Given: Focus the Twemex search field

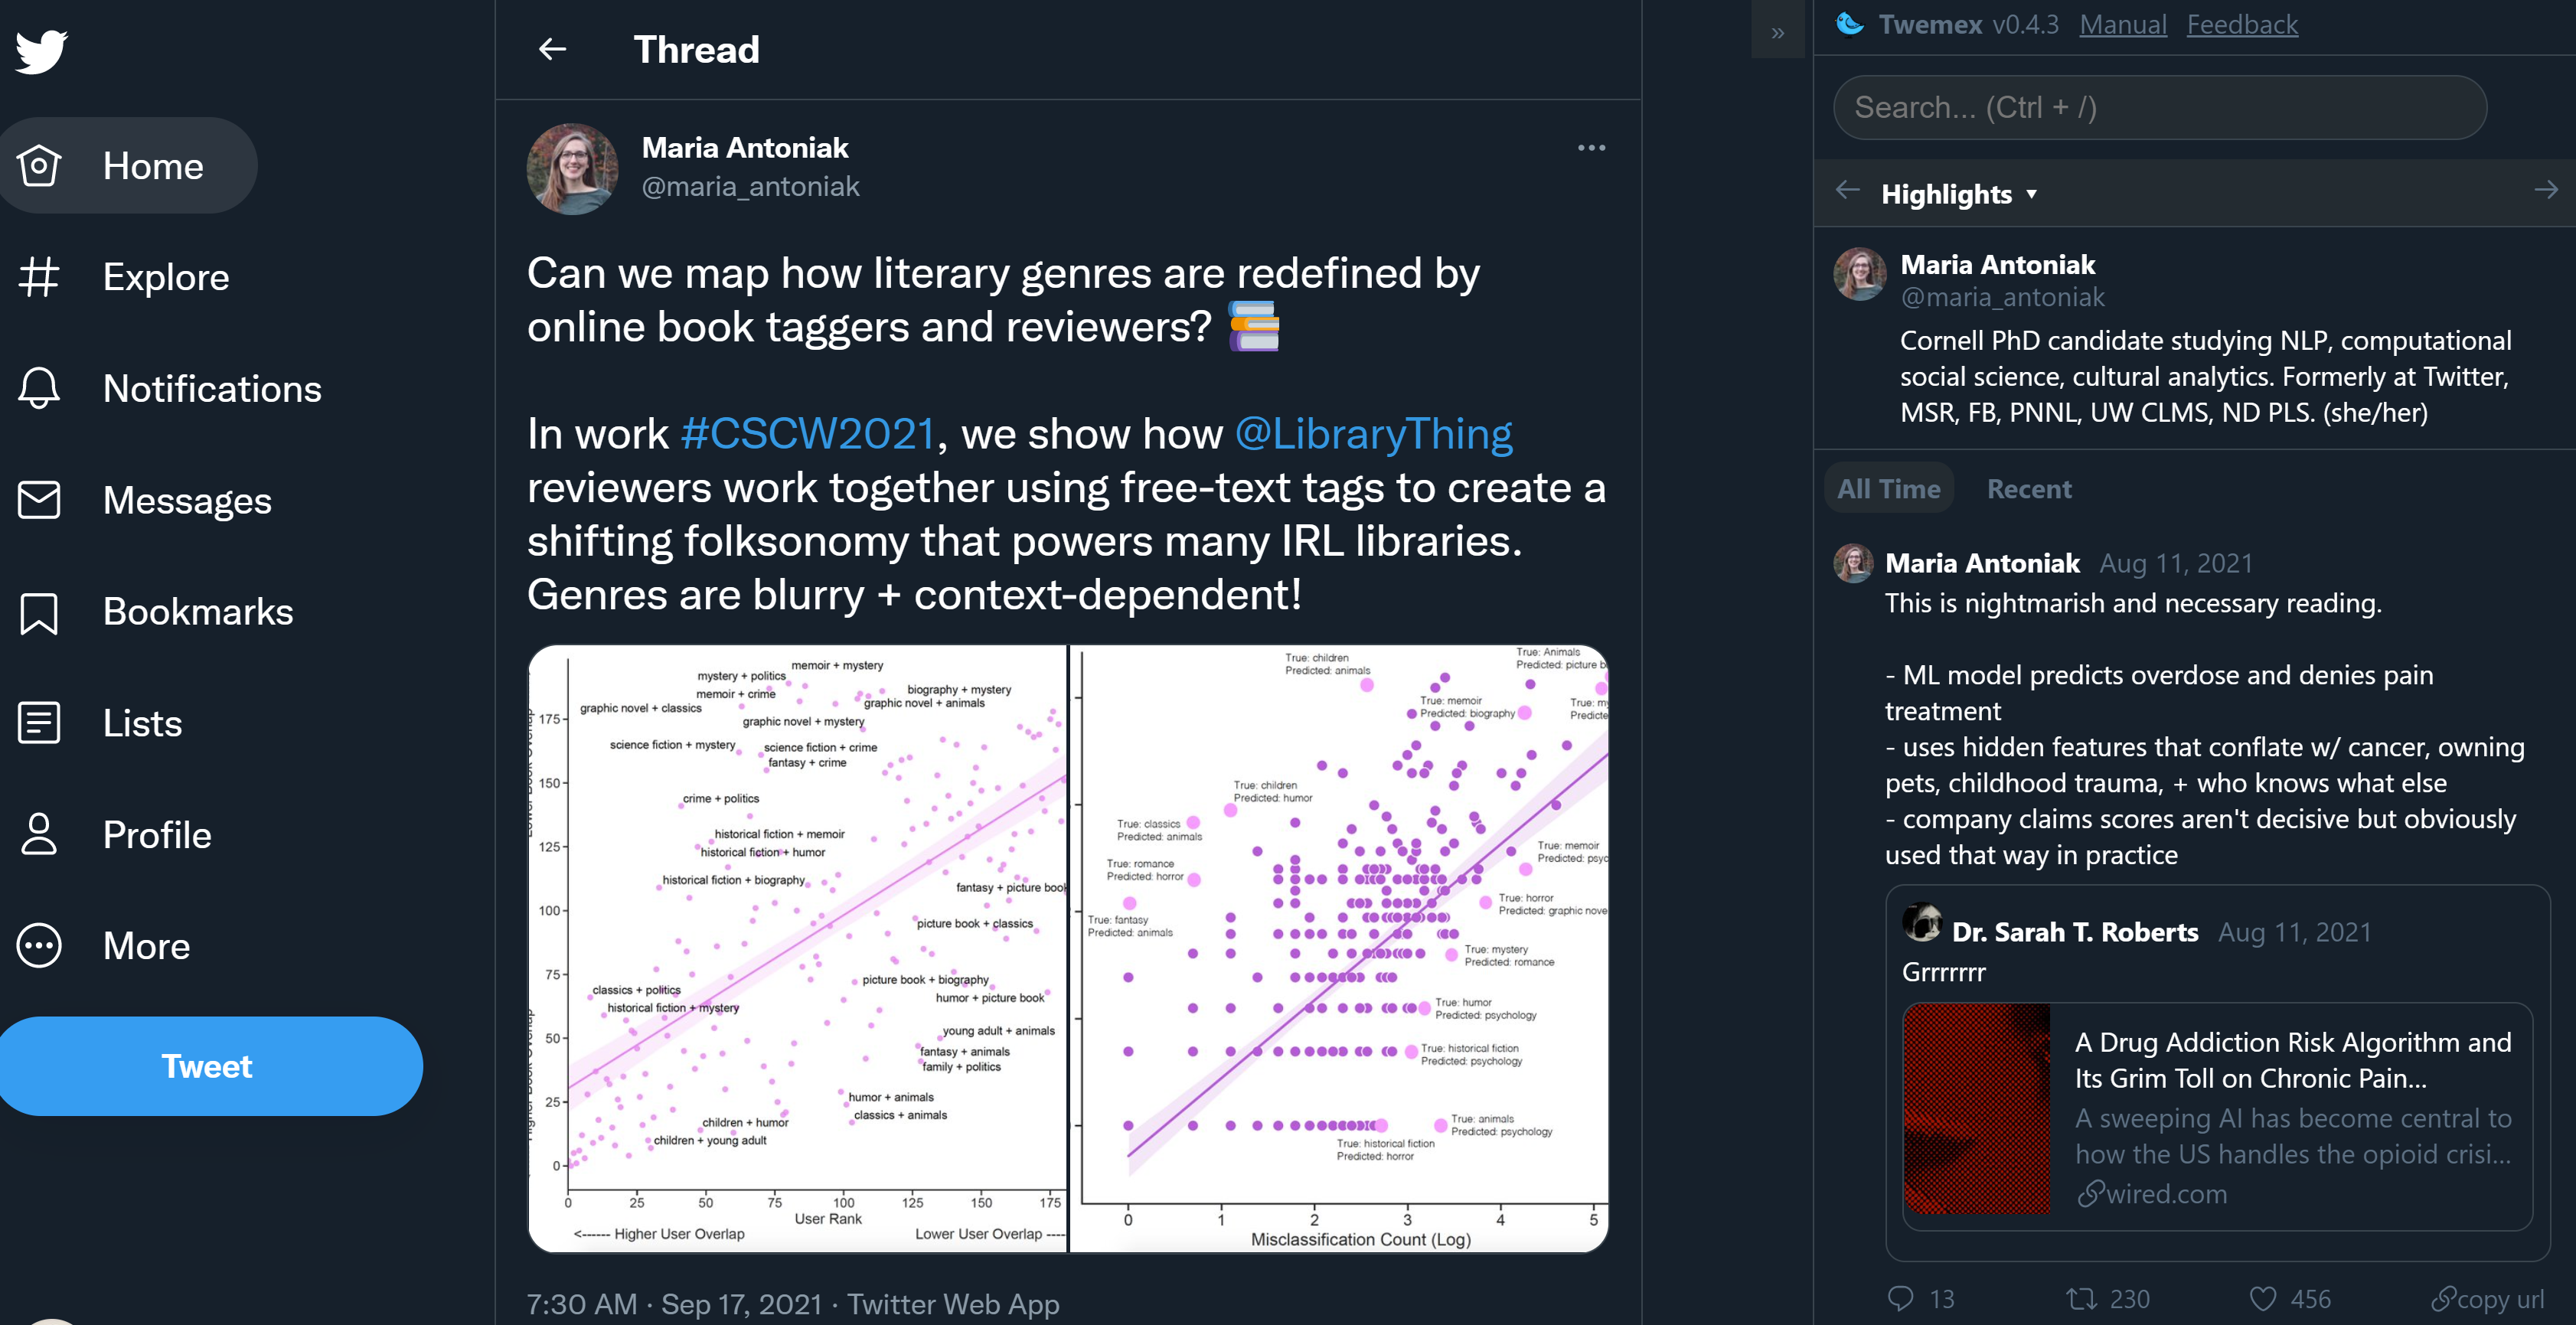Looking at the screenshot, I should pyautogui.click(x=2159, y=107).
